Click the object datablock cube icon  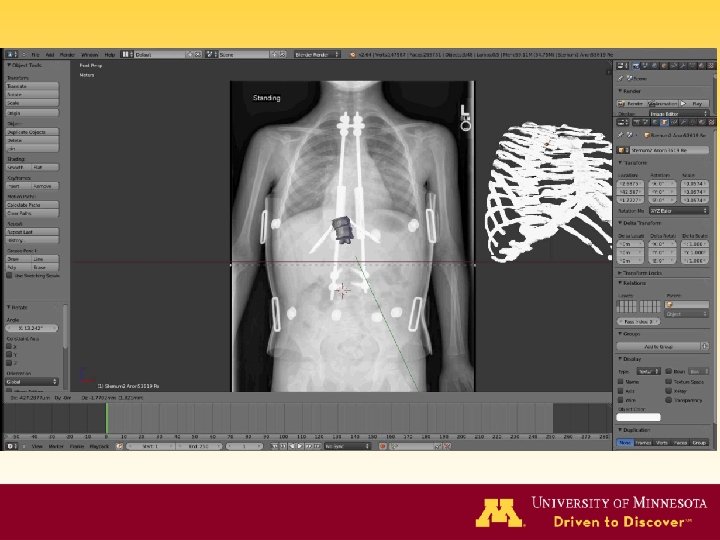click(623, 150)
